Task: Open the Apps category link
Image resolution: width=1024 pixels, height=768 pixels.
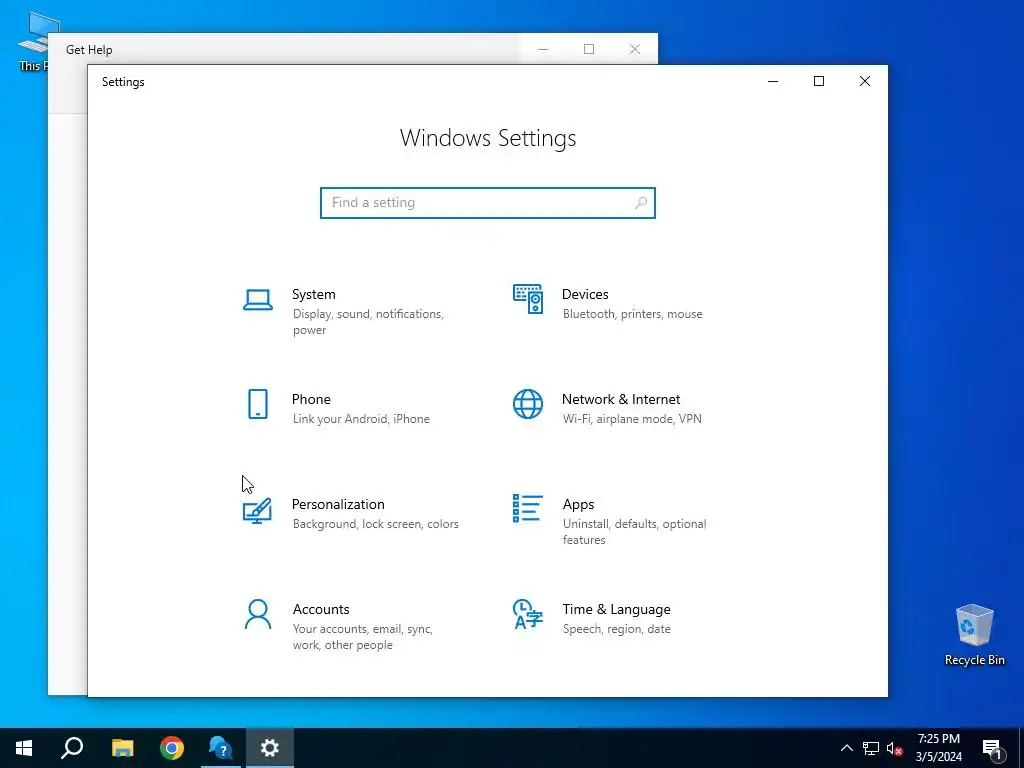Action: [579, 504]
